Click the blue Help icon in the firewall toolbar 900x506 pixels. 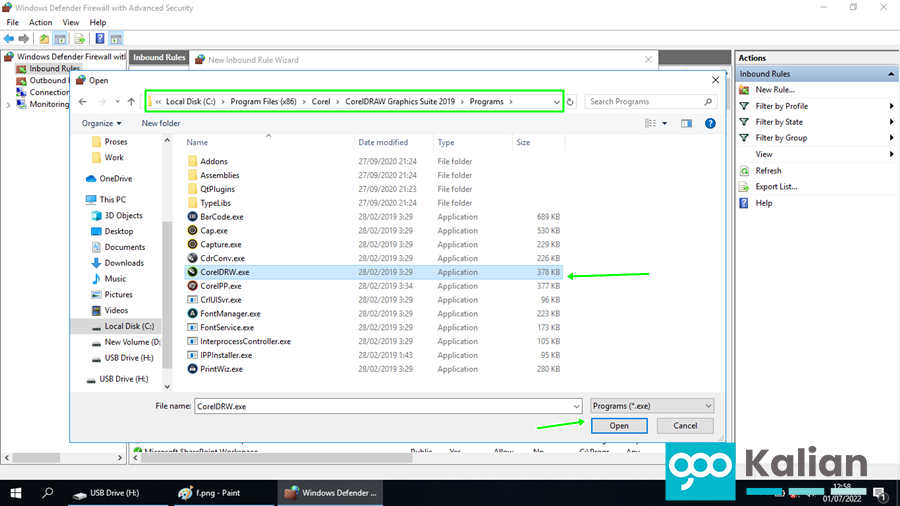[100, 38]
